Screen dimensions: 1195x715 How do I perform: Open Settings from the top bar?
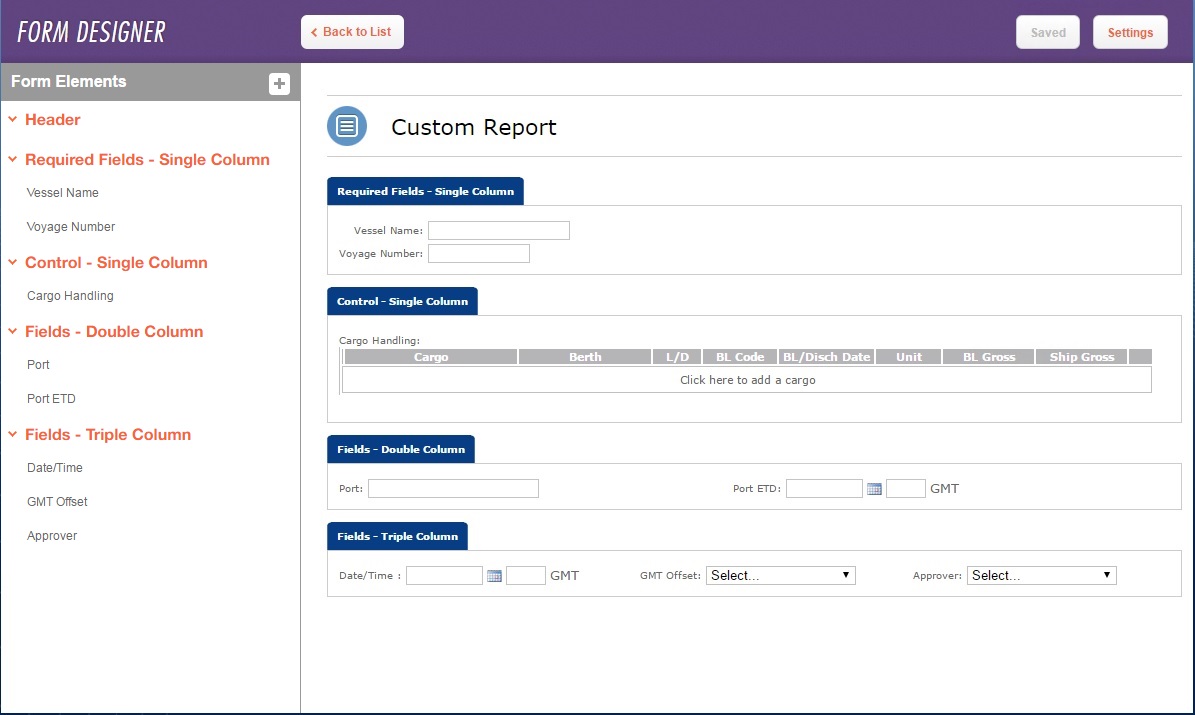(1130, 31)
